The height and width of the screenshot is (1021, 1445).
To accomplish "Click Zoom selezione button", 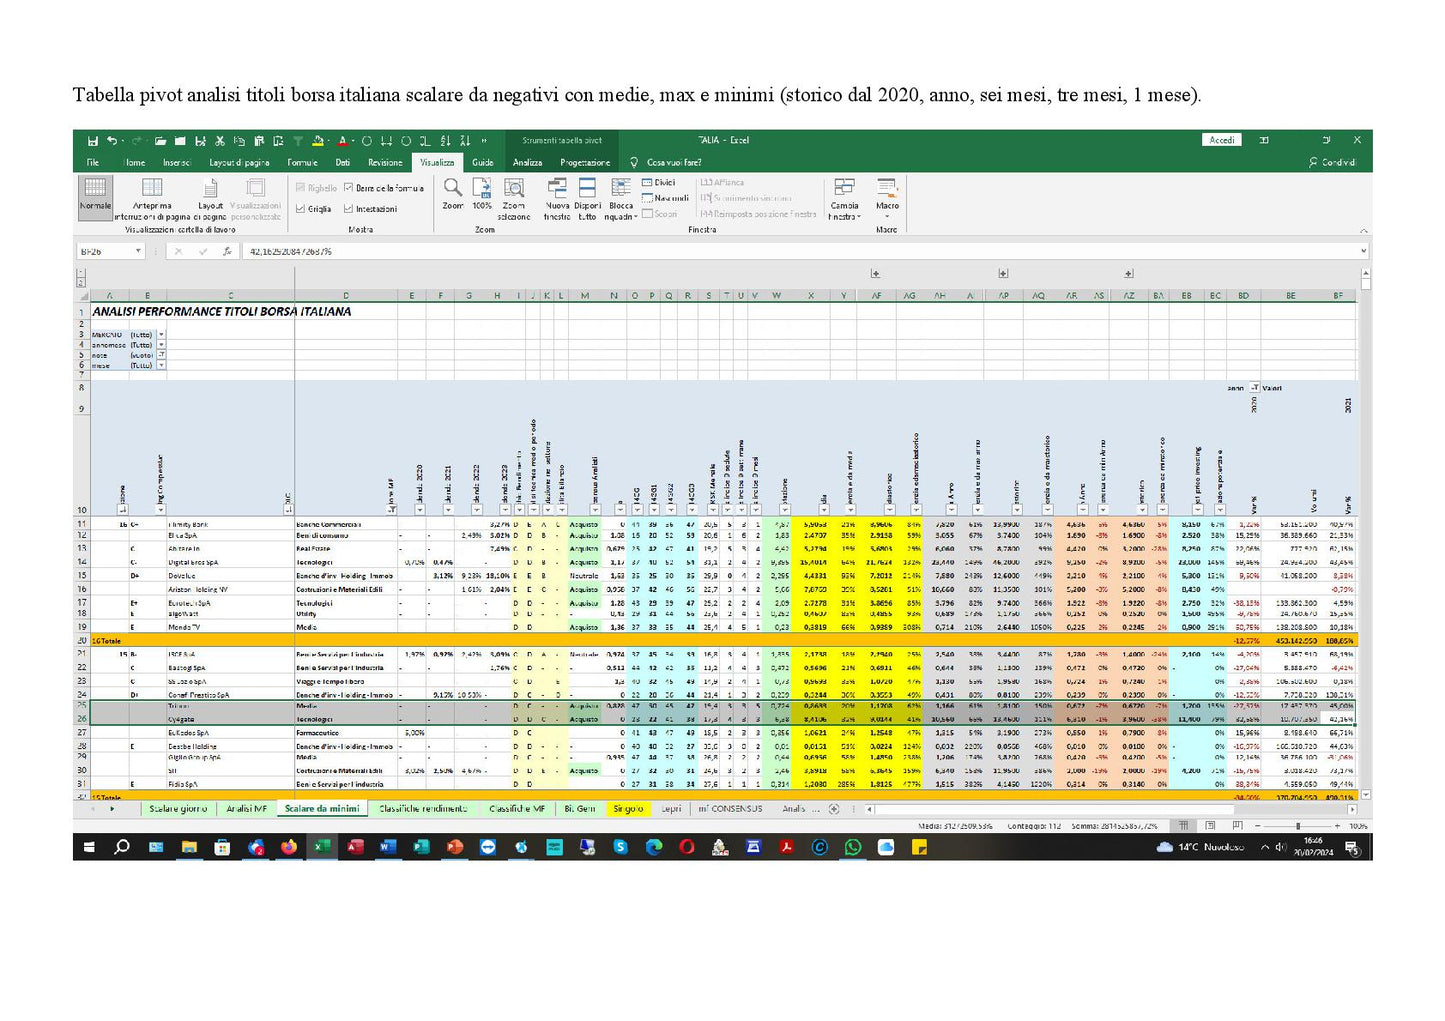I will pos(514,199).
